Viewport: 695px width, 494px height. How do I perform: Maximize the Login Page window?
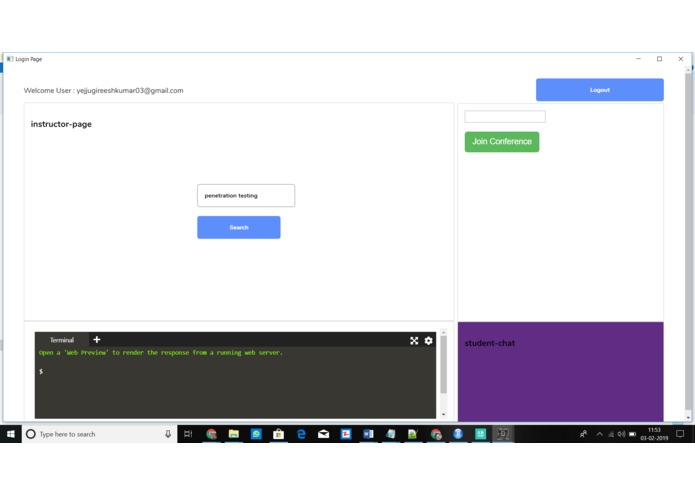pyautogui.click(x=660, y=59)
